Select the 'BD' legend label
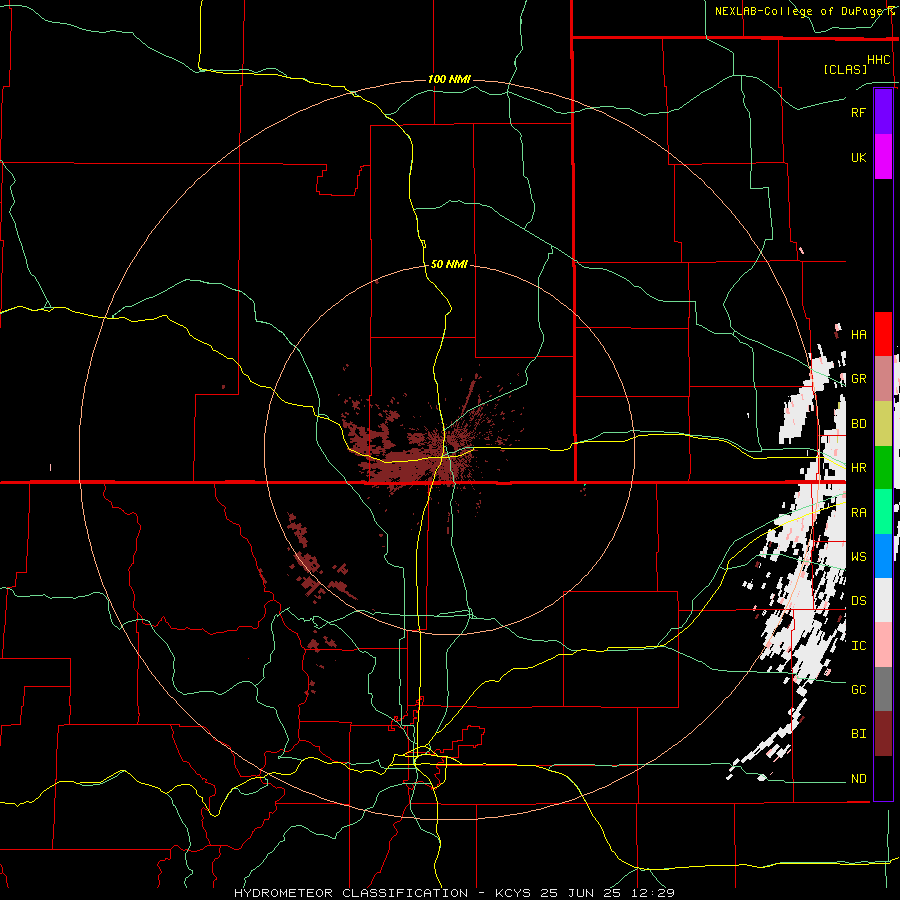The image size is (900, 900). (x=858, y=424)
